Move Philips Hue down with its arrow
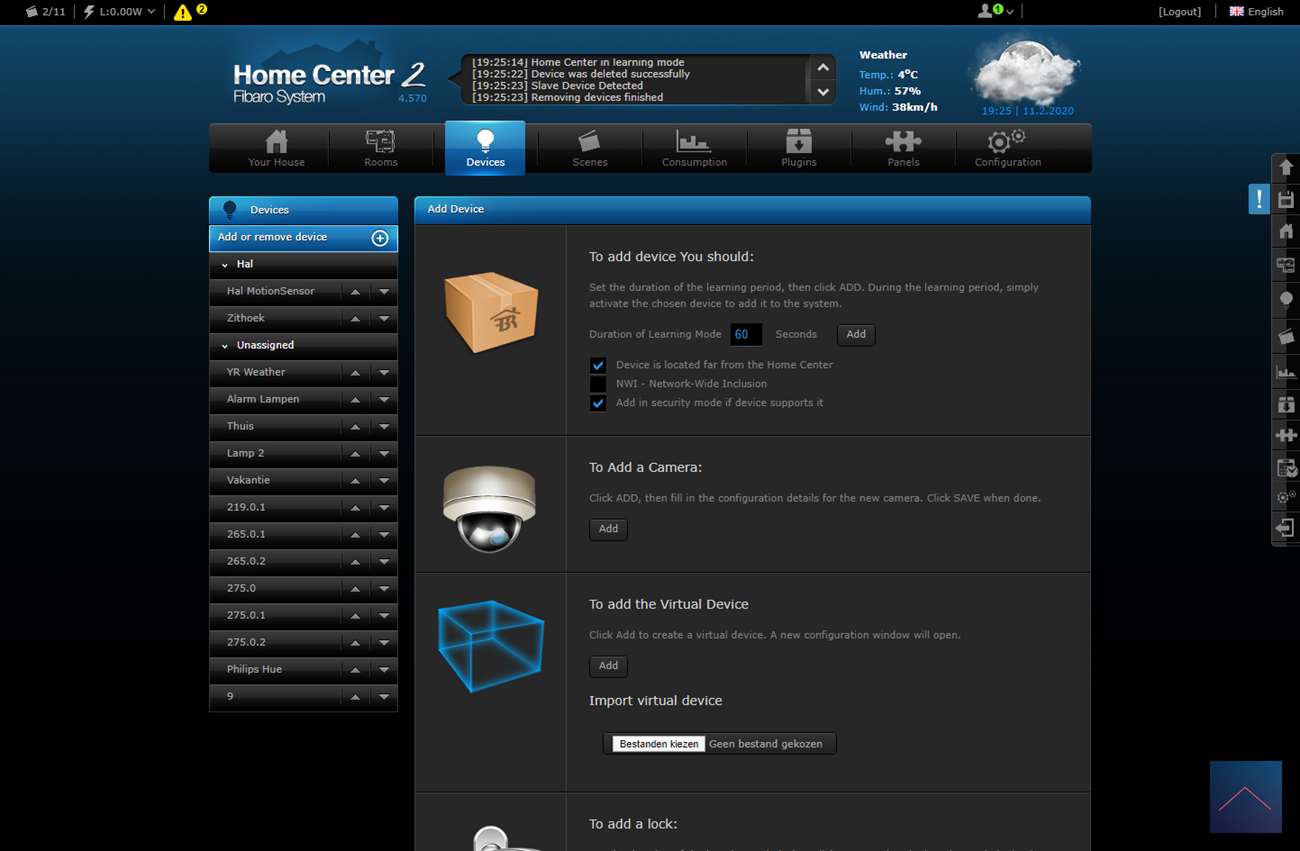 [x=384, y=670]
